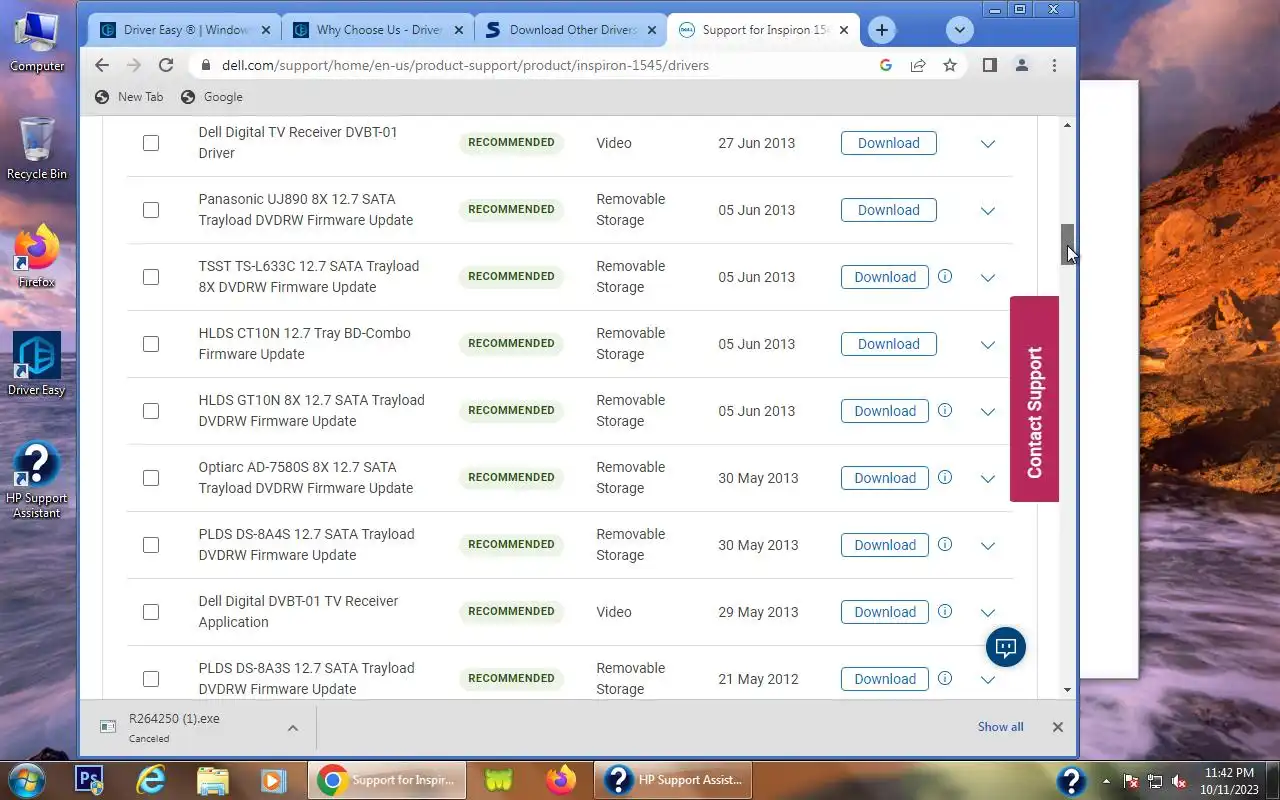Screen dimensions: 1280x800
Task: Tick the Optiarc AD-7580S checkbox
Action: (x=151, y=478)
